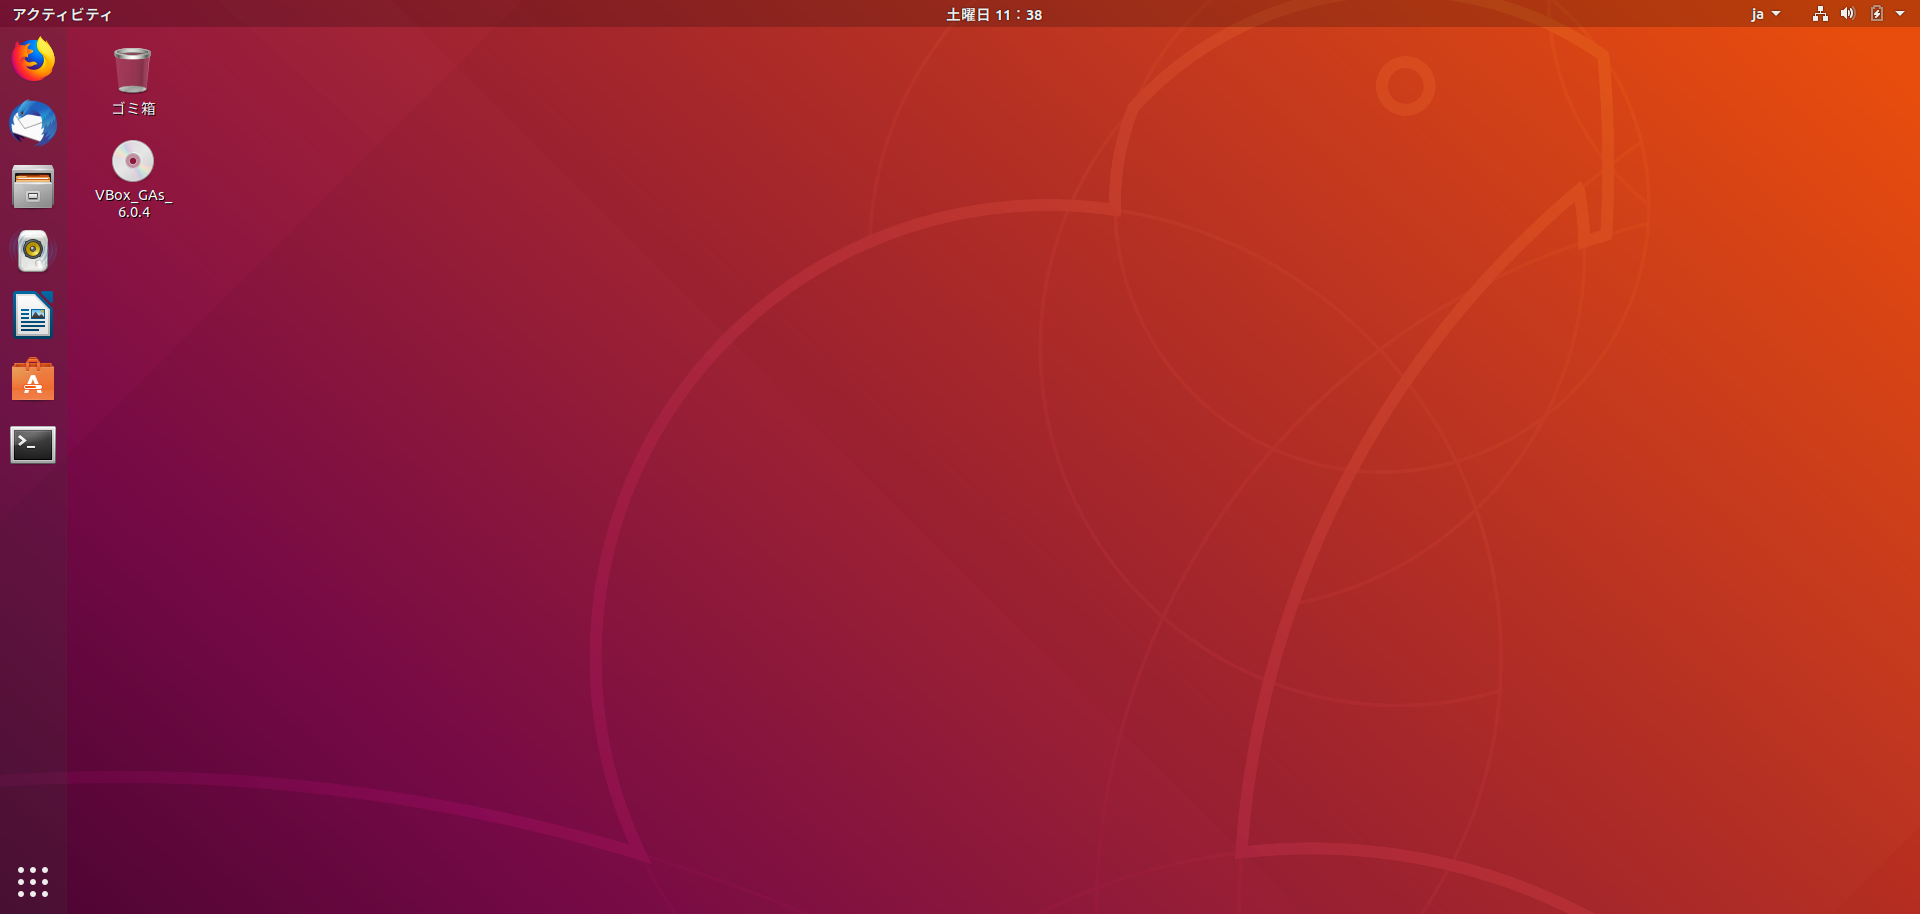Open LibreOffice Writer
Image resolution: width=1920 pixels, height=914 pixels.
(33, 316)
